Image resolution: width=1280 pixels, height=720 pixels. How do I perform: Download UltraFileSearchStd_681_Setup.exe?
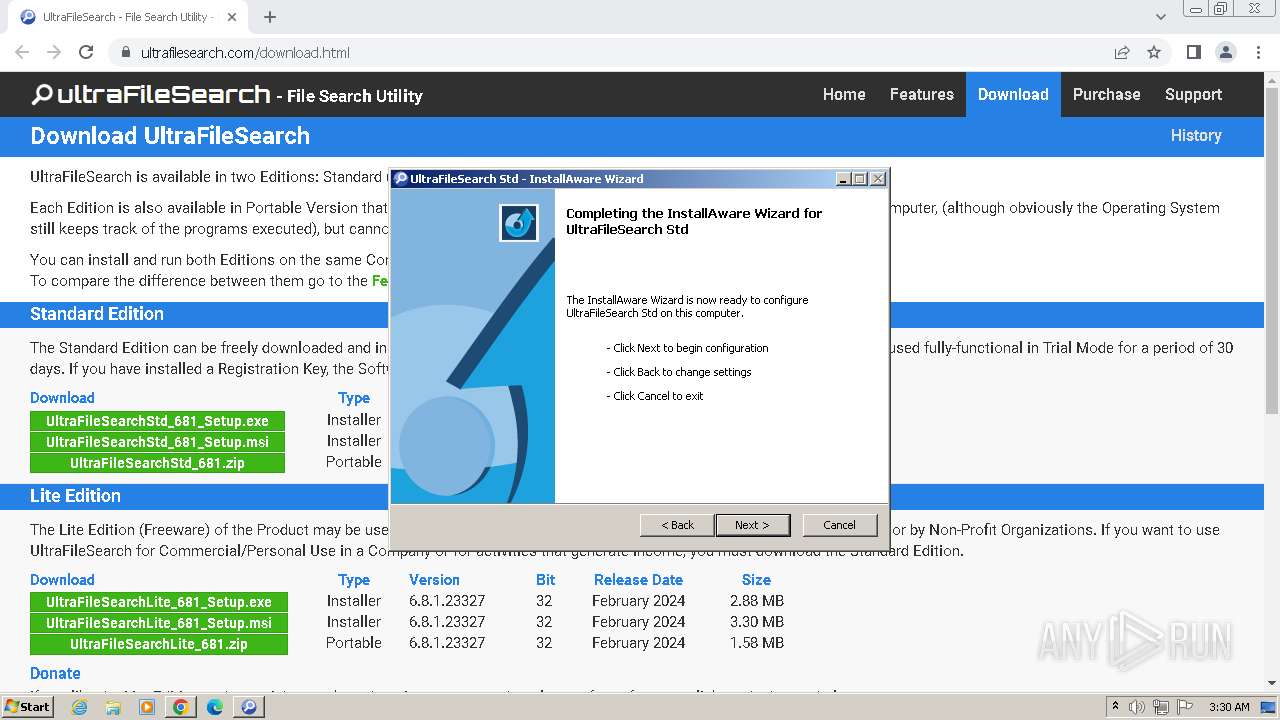(x=157, y=421)
